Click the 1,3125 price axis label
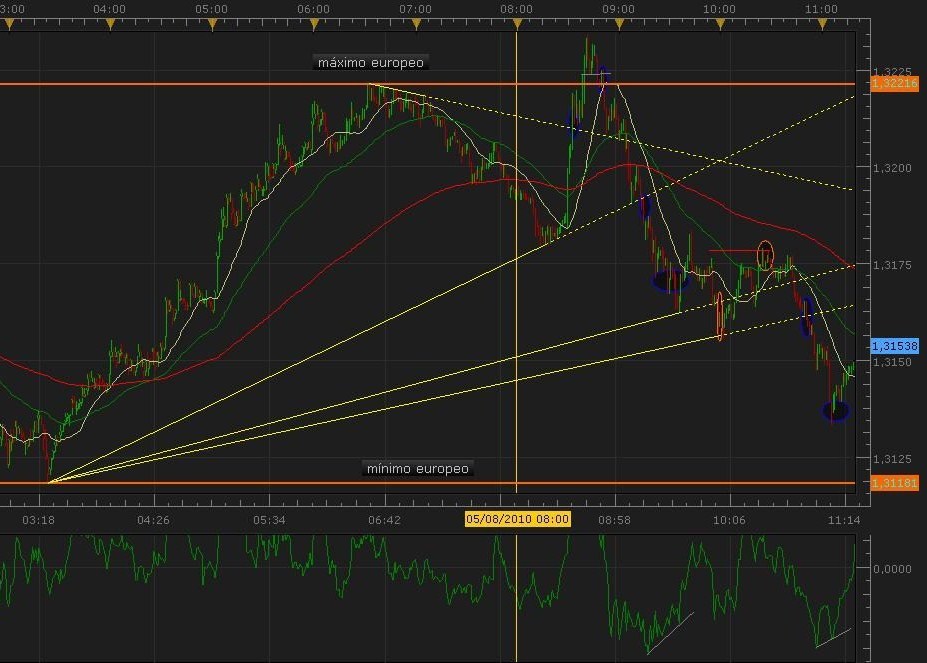Image resolution: width=927 pixels, height=663 pixels. coord(892,459)
